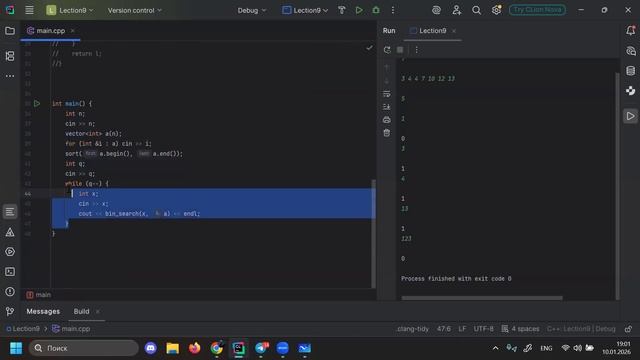
Task: Rerun Lection9 in Run panel
Action: [x=387, y=50]
